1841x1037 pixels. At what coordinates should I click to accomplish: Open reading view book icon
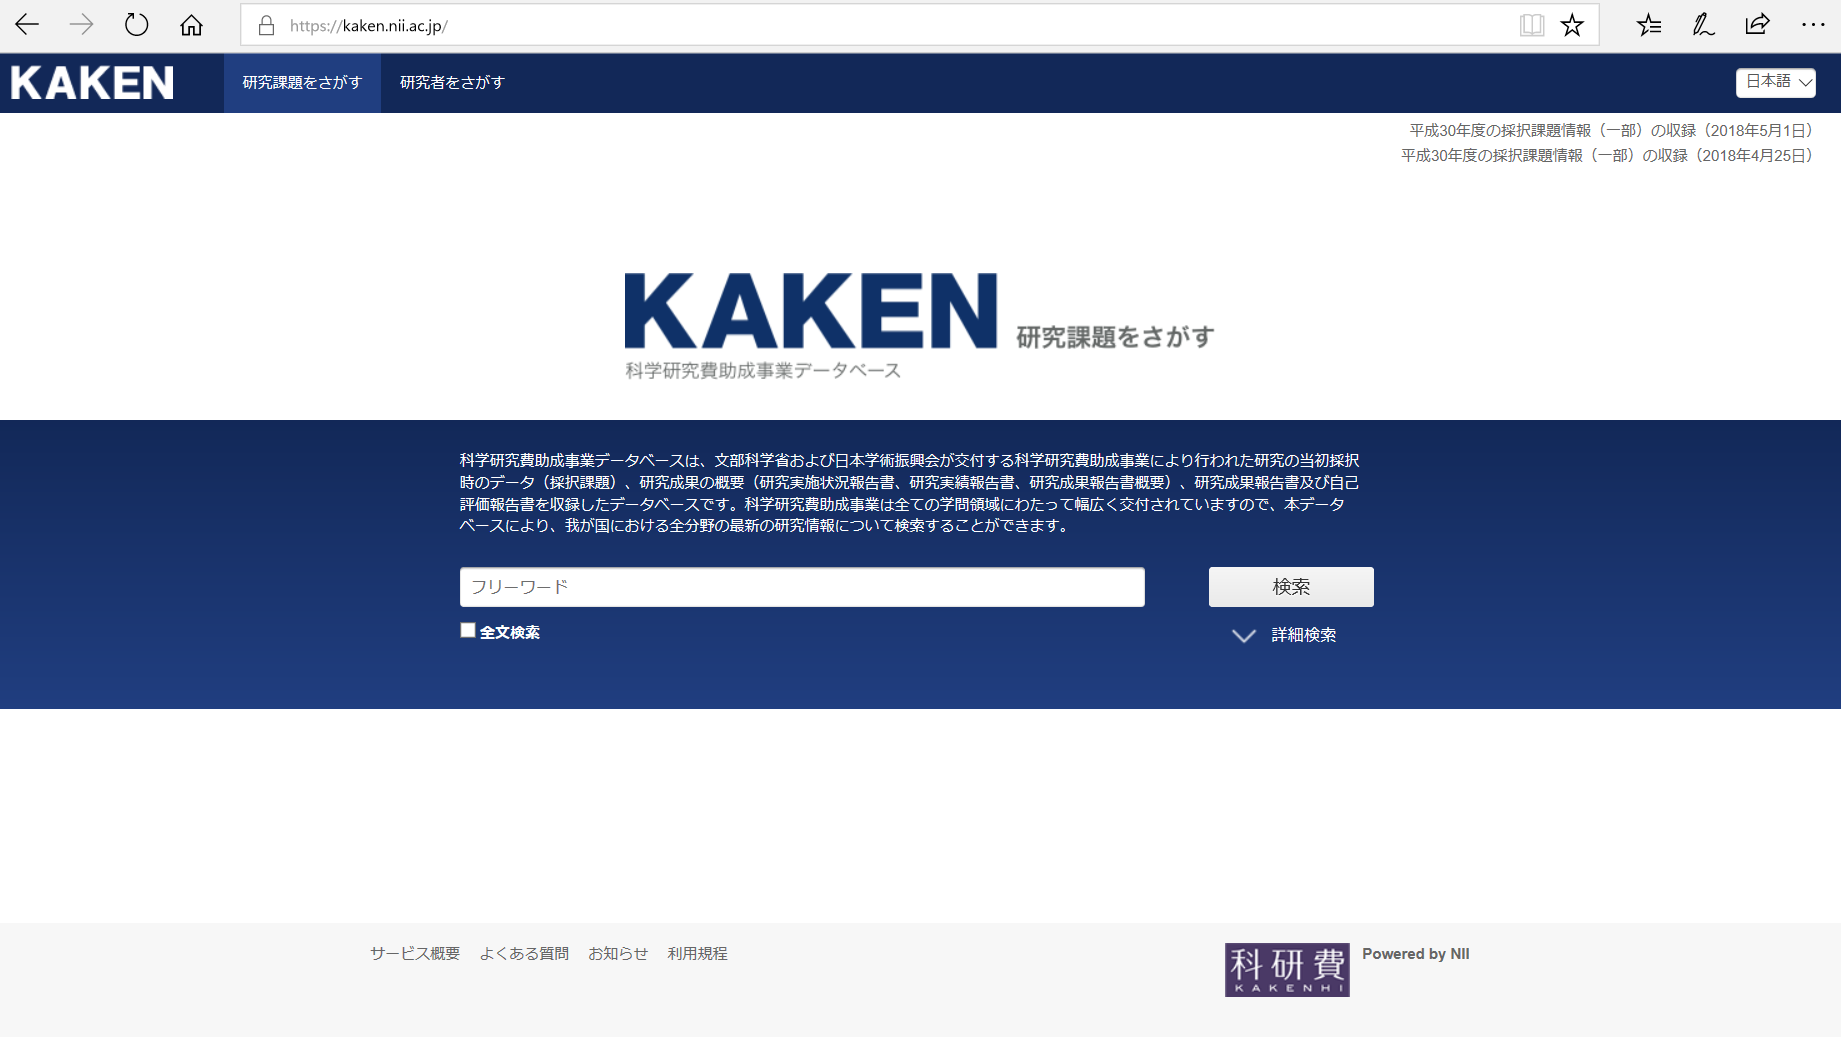coord(1531,25)
